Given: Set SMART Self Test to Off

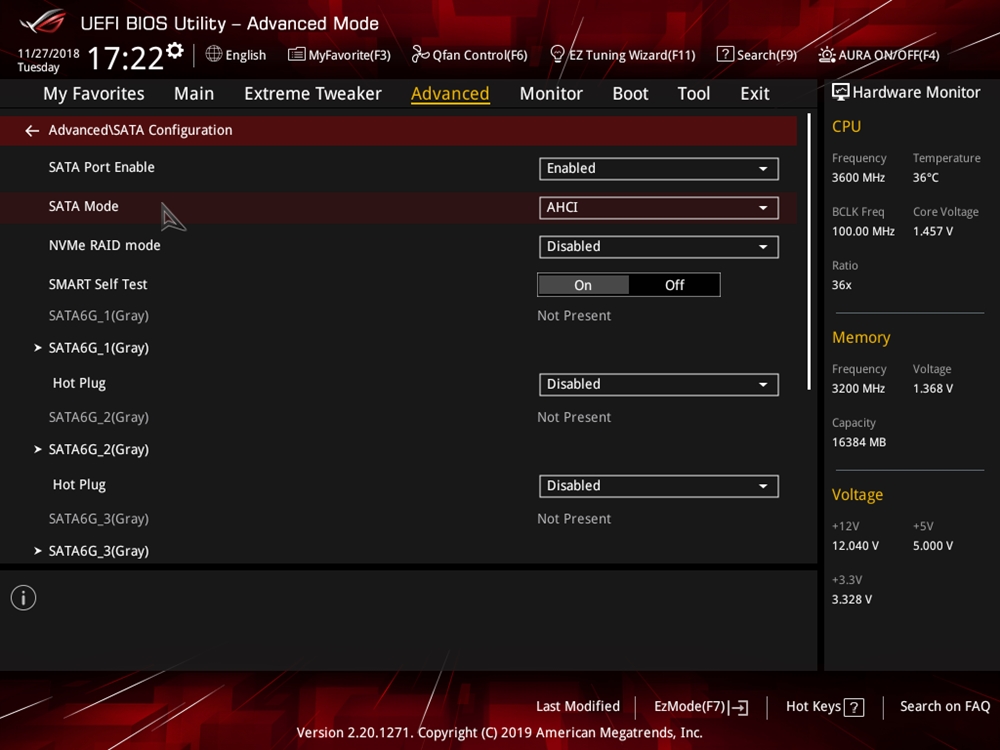Looking at the screenshot, I should (675, 285).
